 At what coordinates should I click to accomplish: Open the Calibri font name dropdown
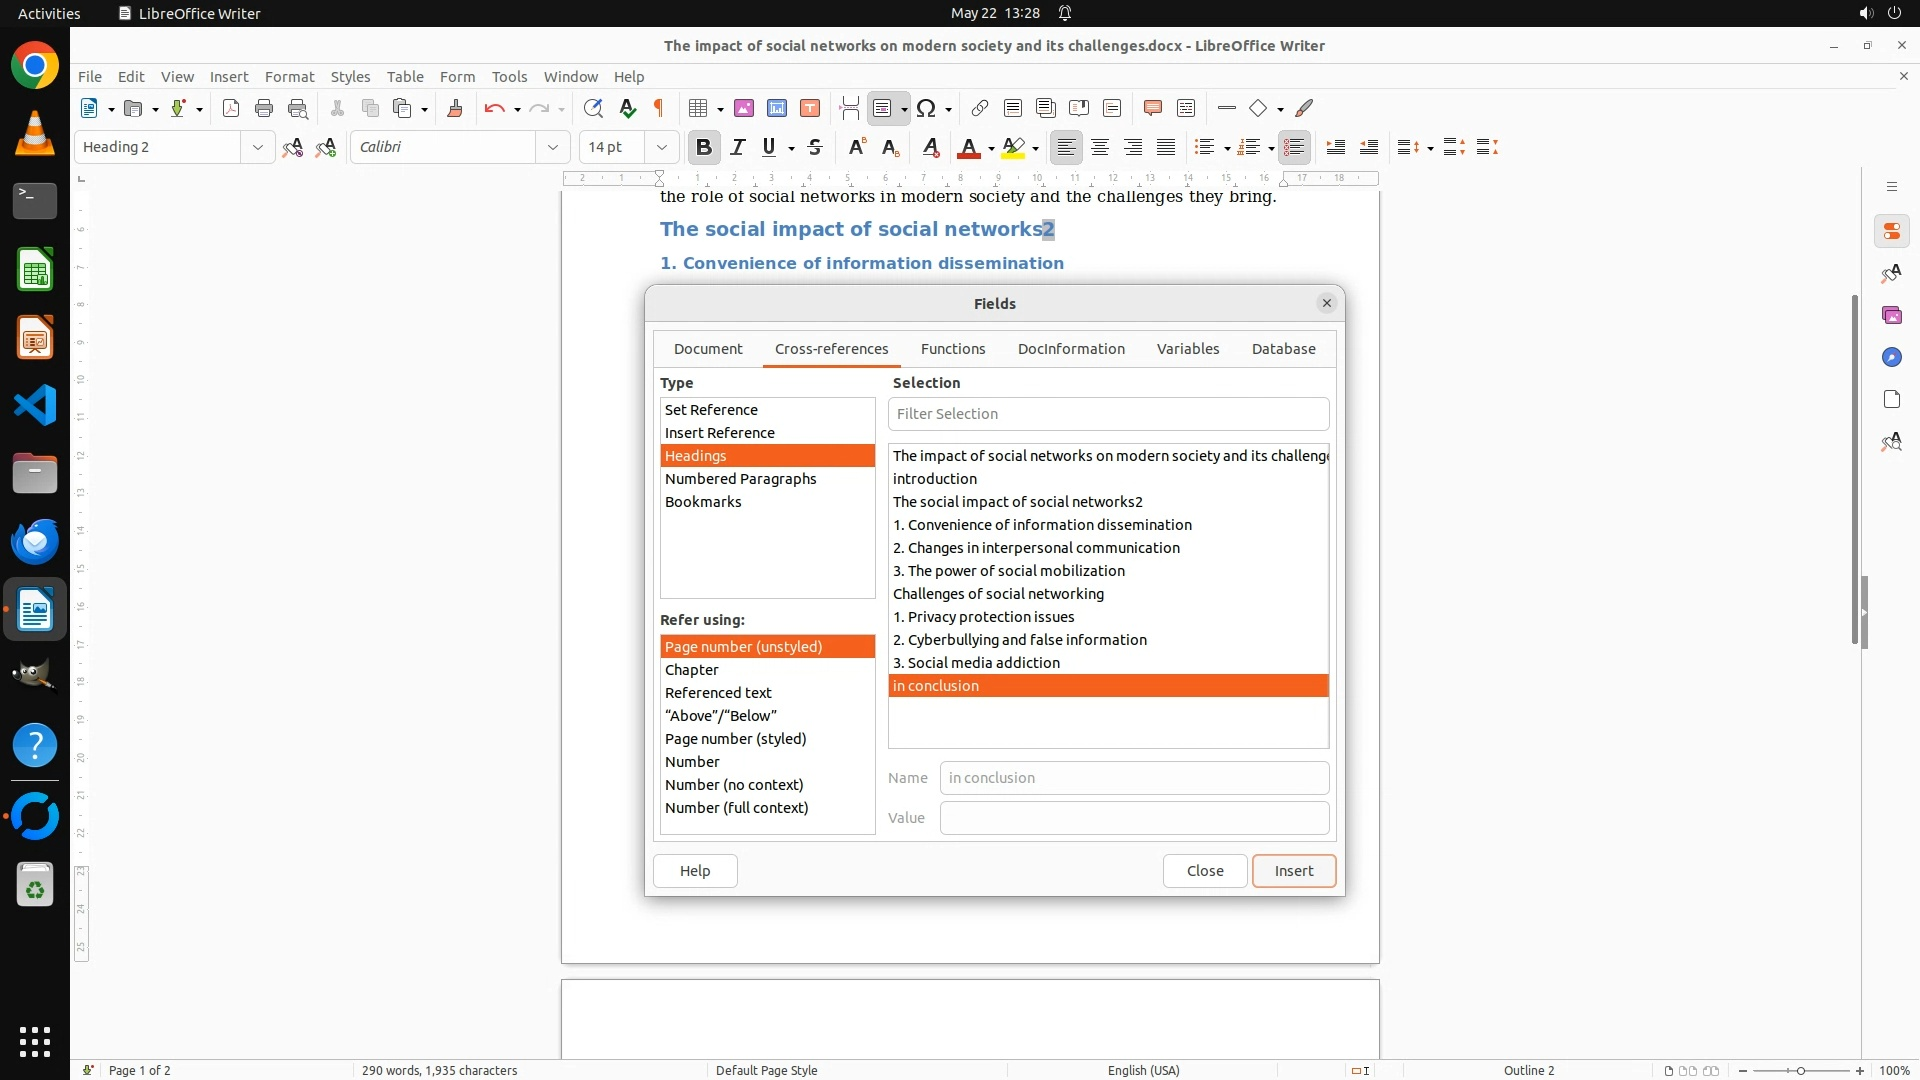coord(552,147)
